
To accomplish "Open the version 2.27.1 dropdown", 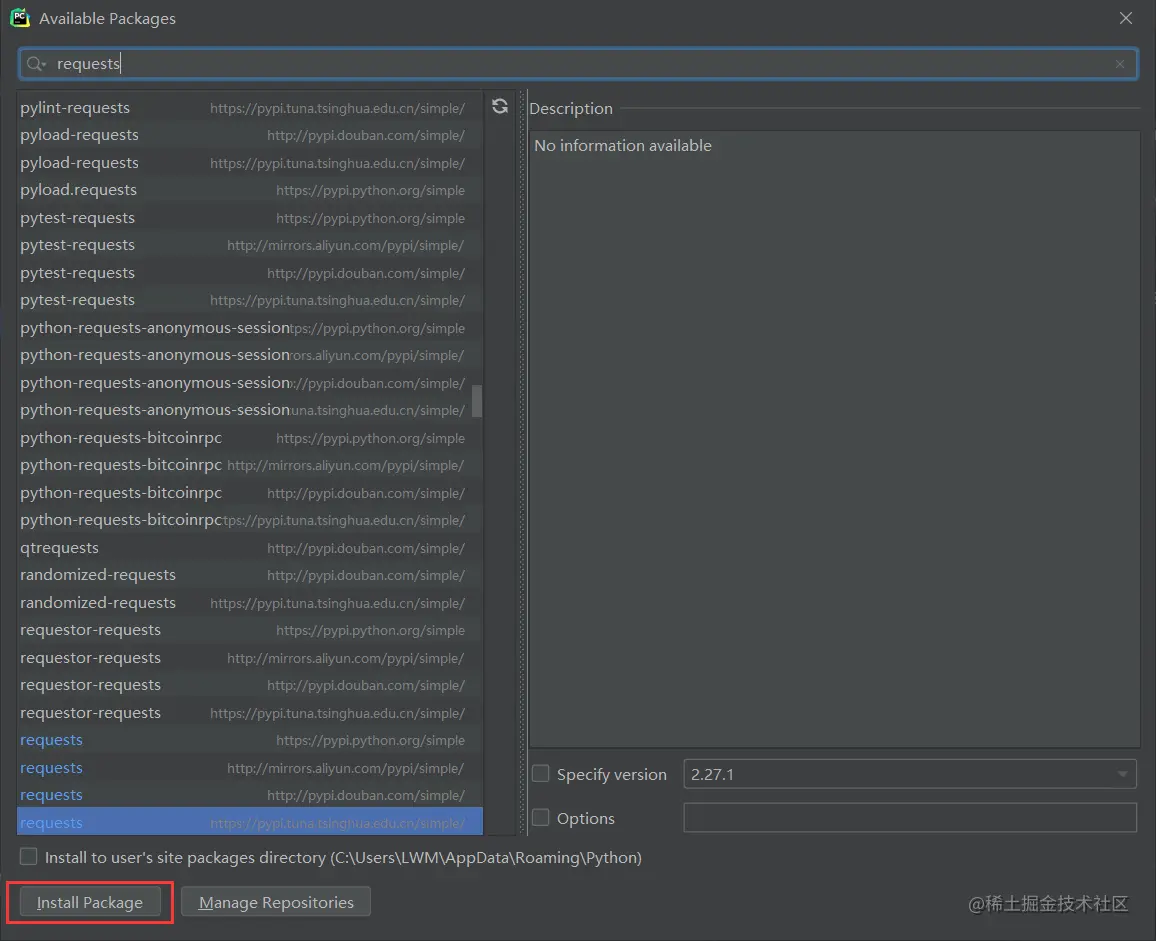I will point(910,774).
